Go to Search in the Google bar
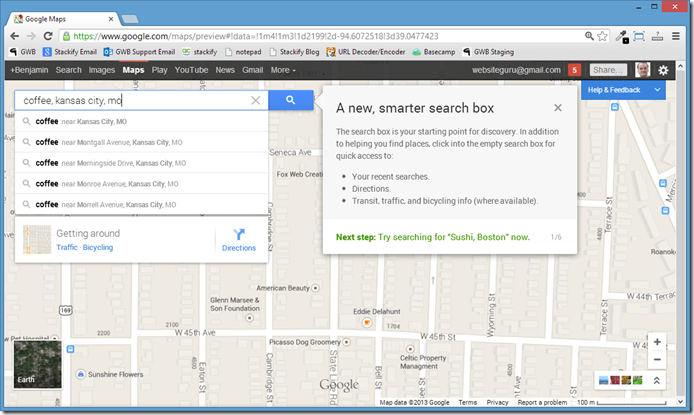 (69, 70)
